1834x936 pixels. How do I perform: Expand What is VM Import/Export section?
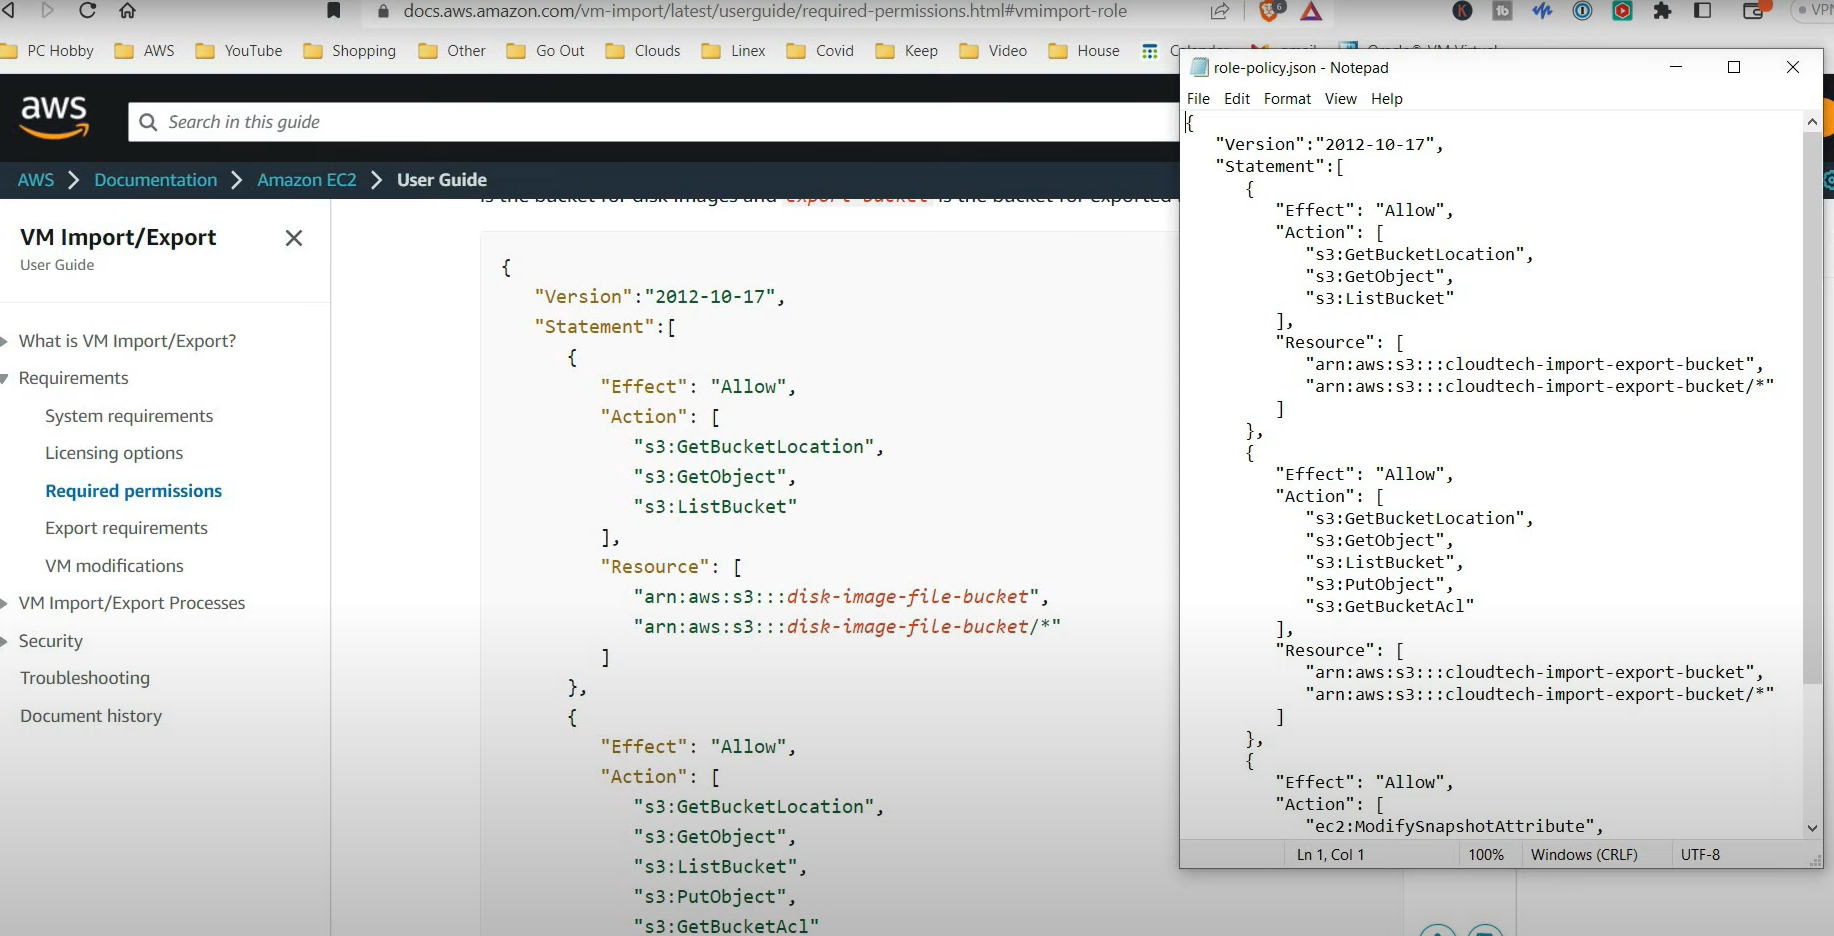pos(5,341)
